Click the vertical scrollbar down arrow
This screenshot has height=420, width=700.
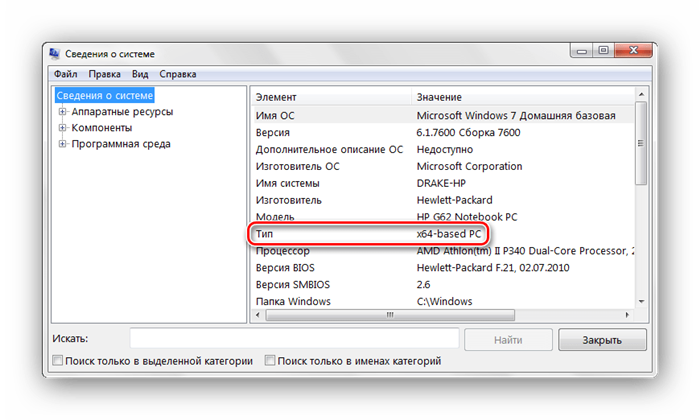642,302
